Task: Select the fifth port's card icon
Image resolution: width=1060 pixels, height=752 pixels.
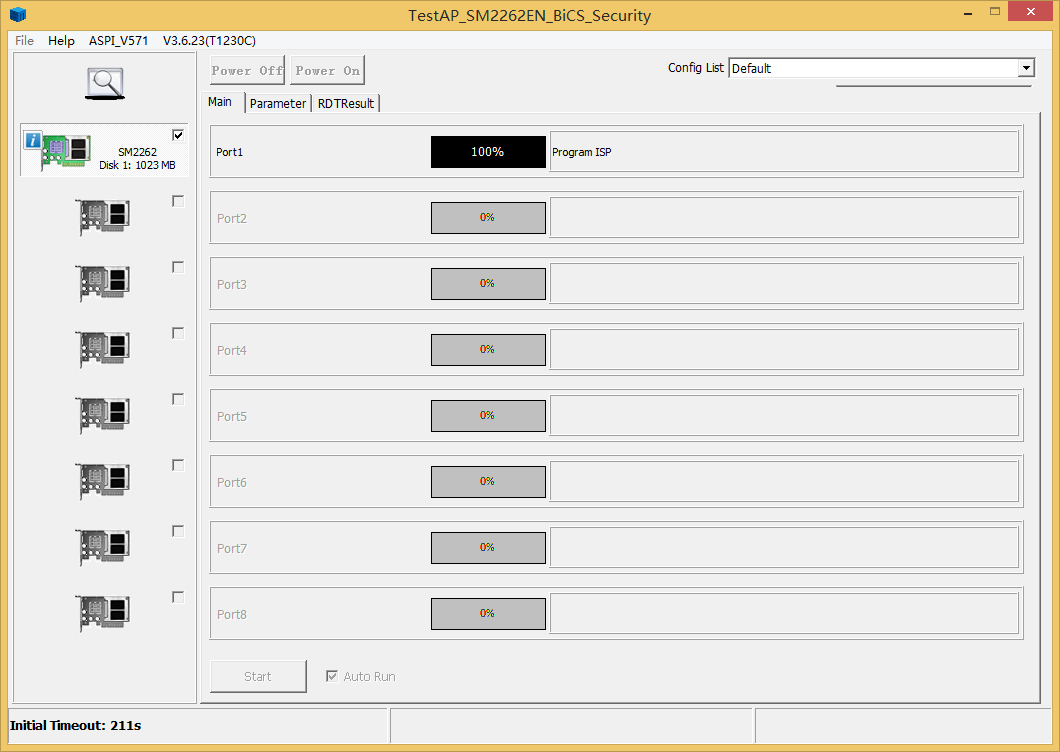Action: tap(104, 415)
